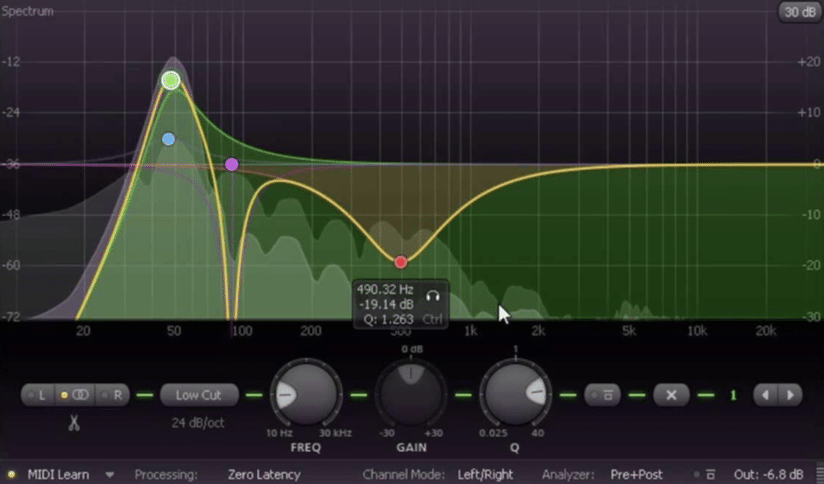This screenshot has width=824, height=484.
Task: Assign band to the Left channel (L)
Action: tap(37, 395)
